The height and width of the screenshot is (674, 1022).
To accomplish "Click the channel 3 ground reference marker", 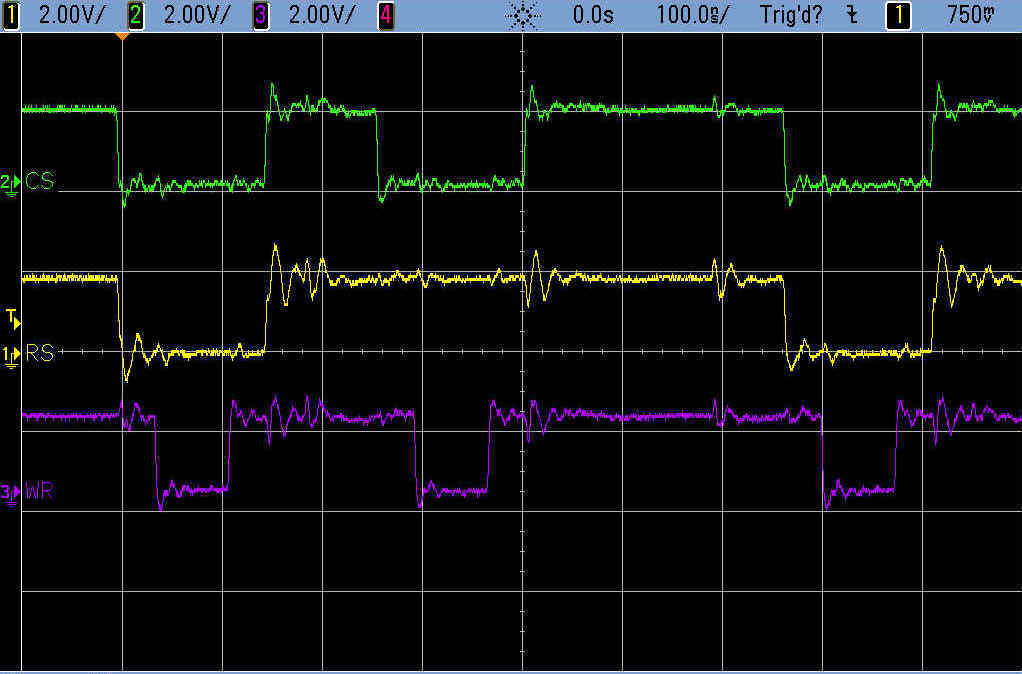I will pos(9,492).
